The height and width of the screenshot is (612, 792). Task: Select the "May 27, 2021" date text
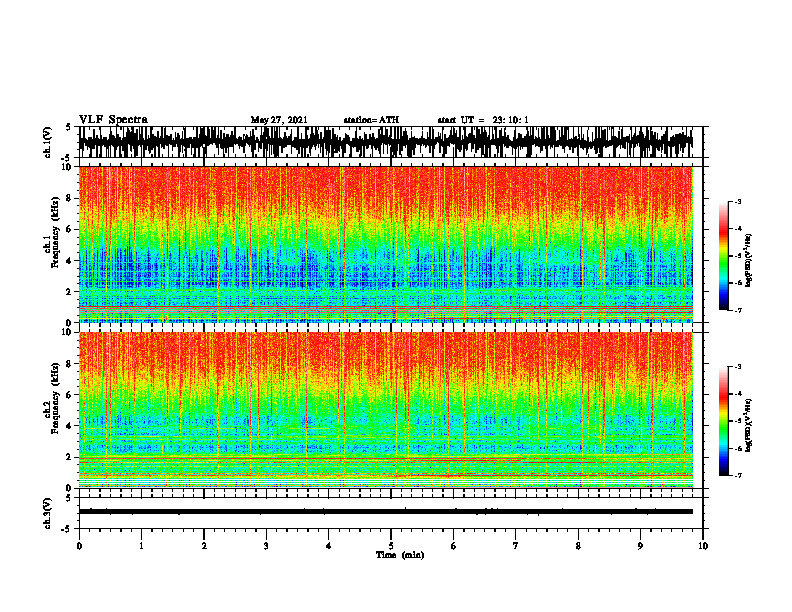point(279,120)
